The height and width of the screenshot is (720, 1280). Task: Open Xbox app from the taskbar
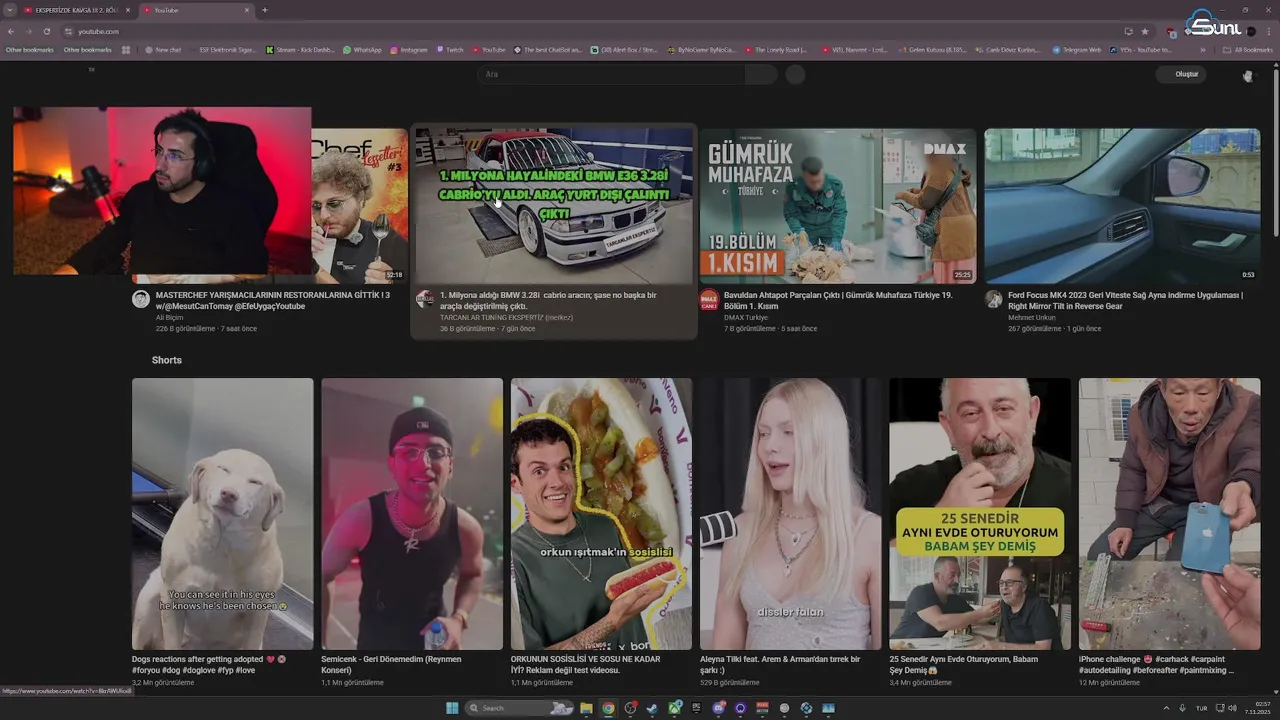click(x=675, y=708)
